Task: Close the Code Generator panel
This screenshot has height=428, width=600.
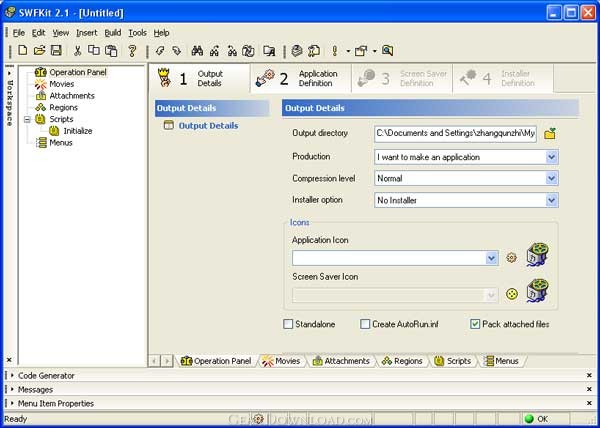Action: point(589,376)
